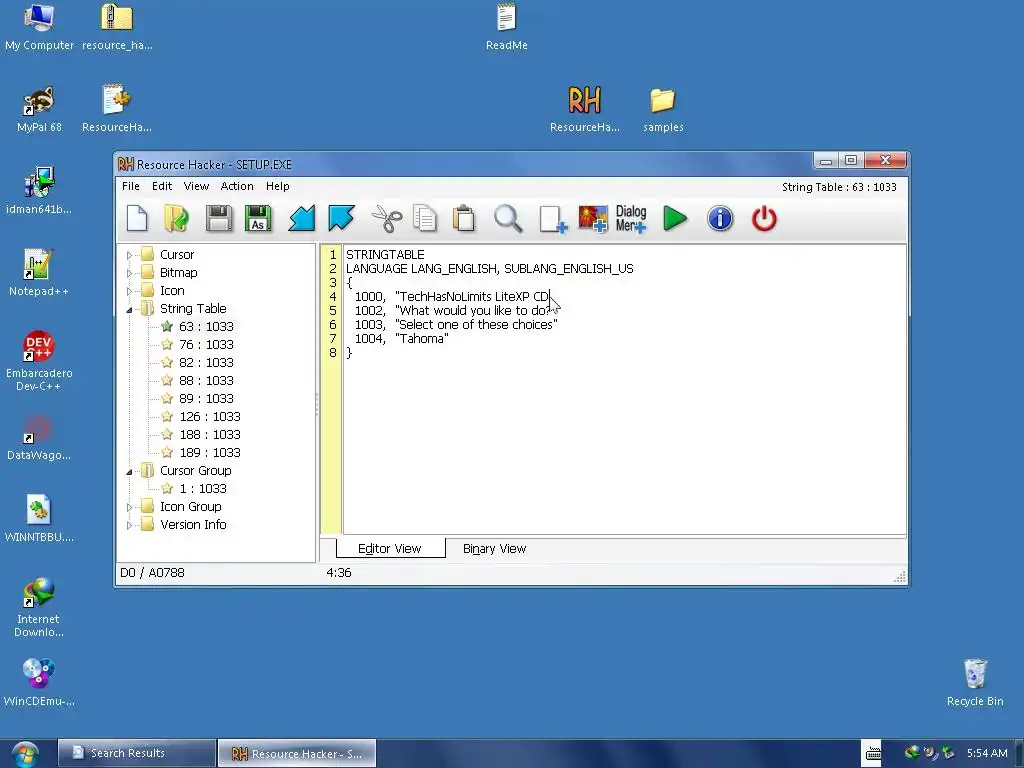
Task: Compile script with the green play icon
Action: tap(675, 218)
